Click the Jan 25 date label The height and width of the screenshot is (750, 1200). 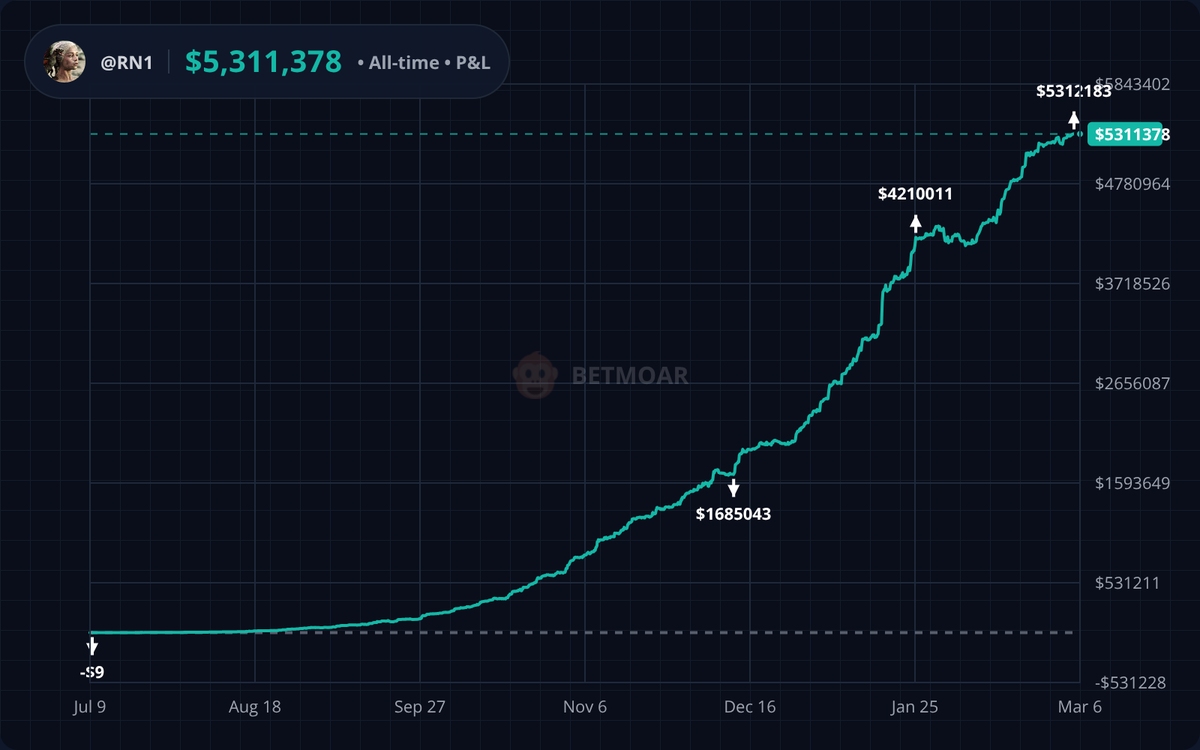click(915, 706)
